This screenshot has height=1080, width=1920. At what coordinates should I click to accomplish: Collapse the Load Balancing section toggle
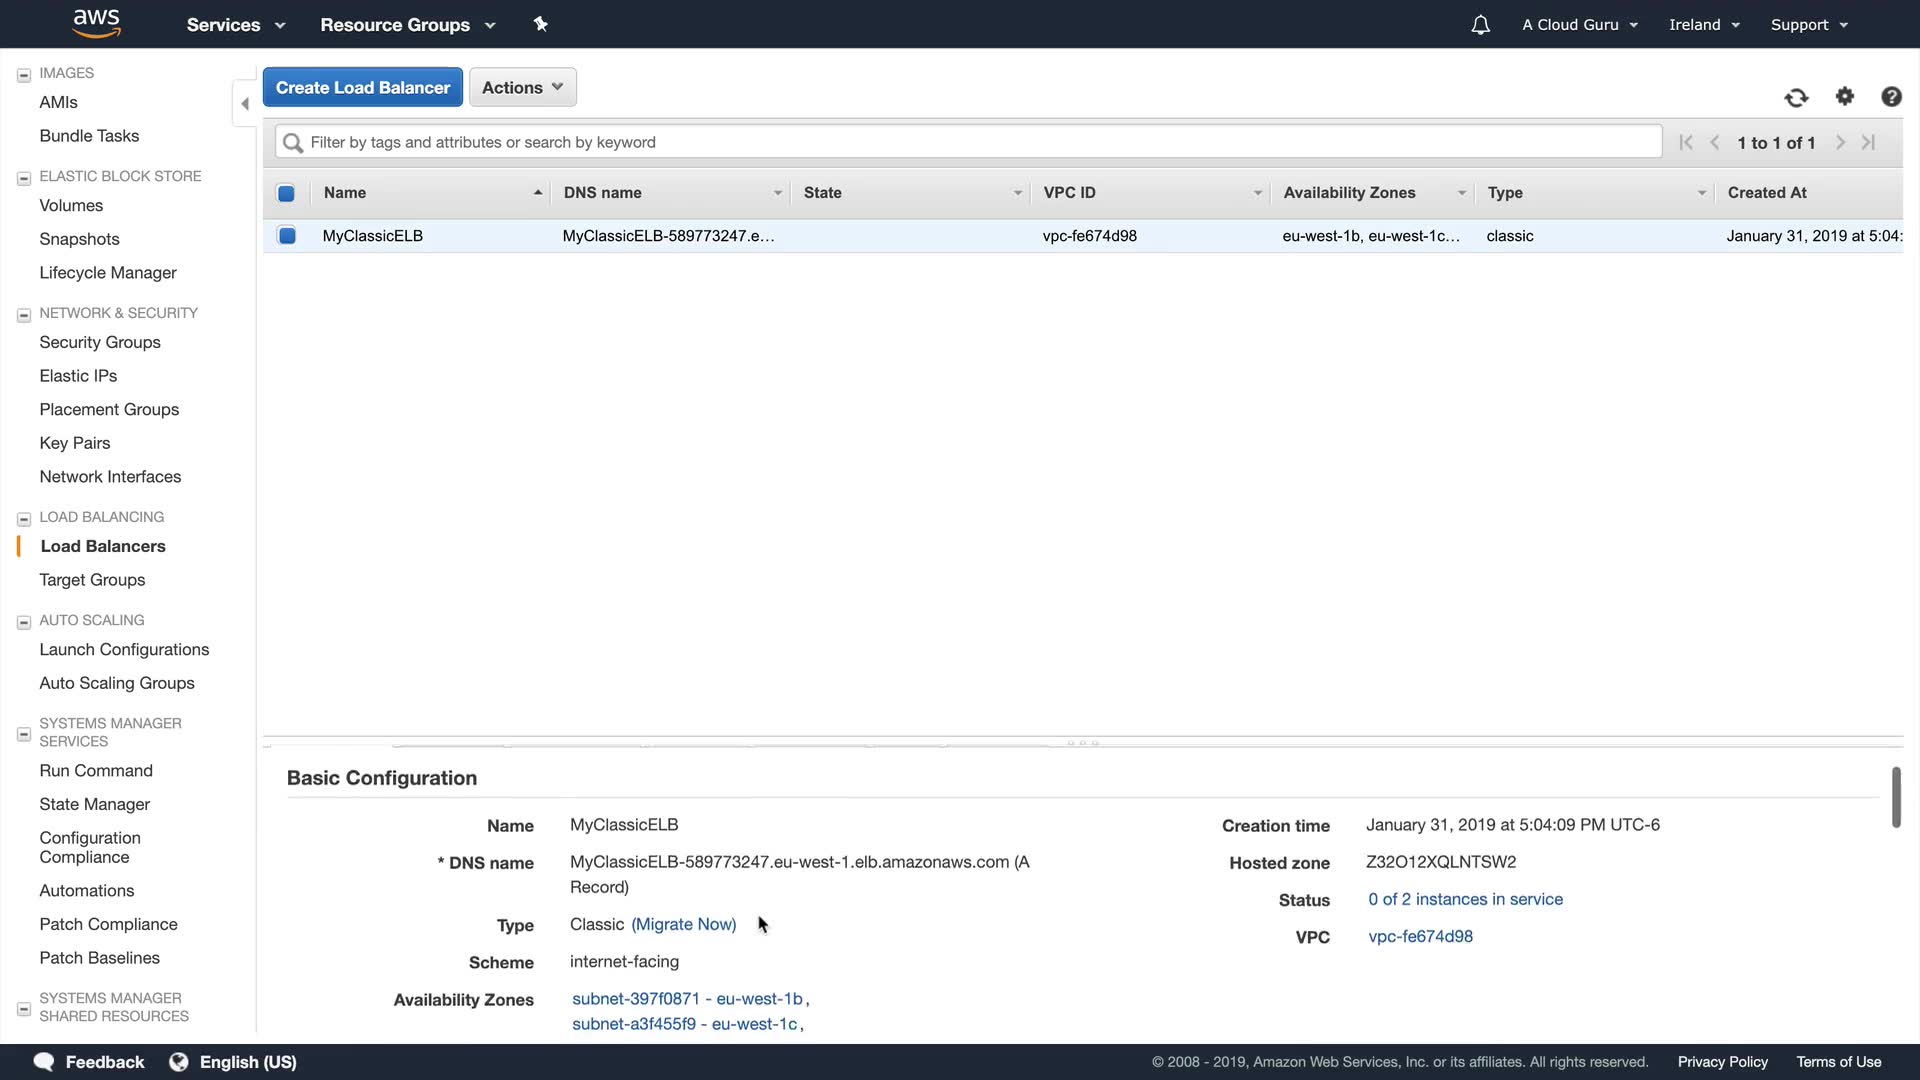[24, 518]
